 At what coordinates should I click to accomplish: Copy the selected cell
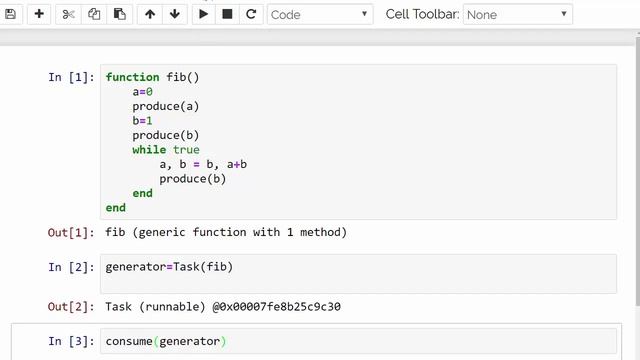94,14
